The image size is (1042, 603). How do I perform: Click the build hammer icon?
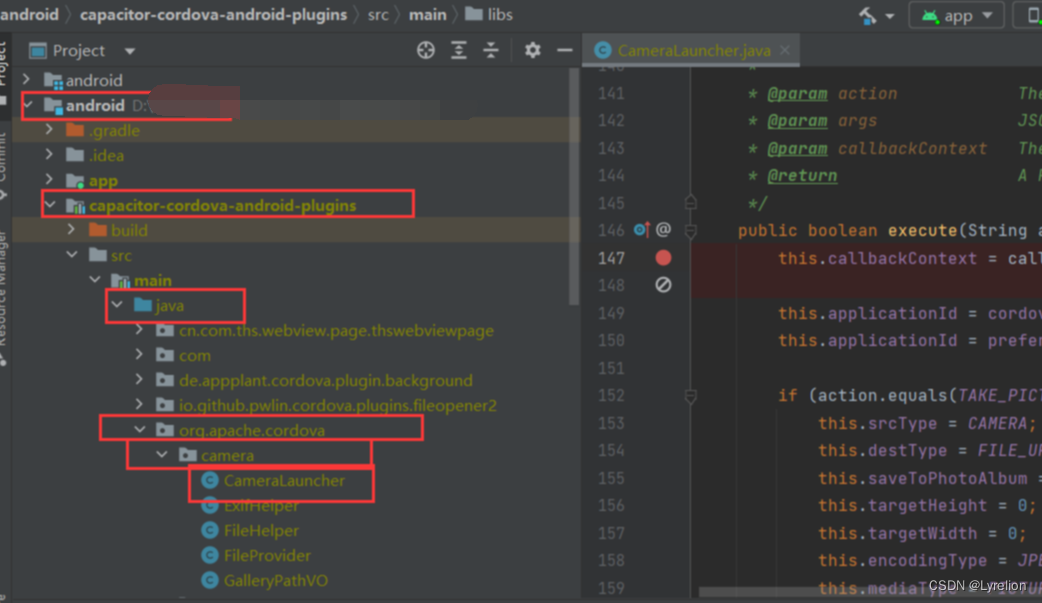pyautogui.click(x=868, y=15)
